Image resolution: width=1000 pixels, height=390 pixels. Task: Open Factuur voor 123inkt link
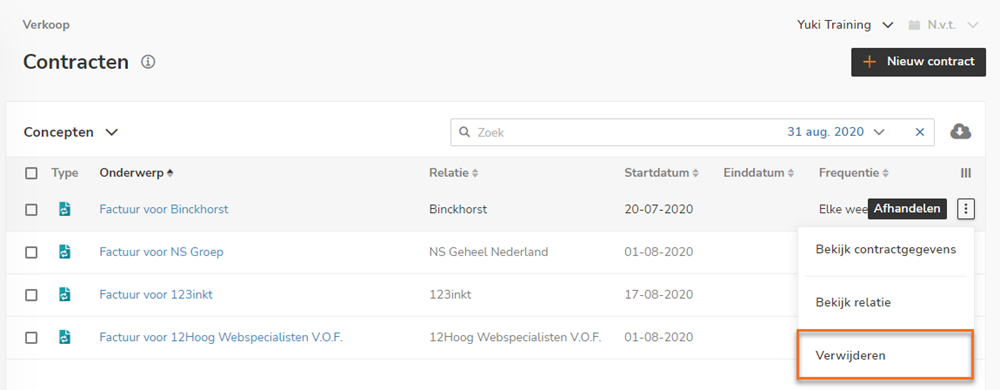(x=156, y=294)
